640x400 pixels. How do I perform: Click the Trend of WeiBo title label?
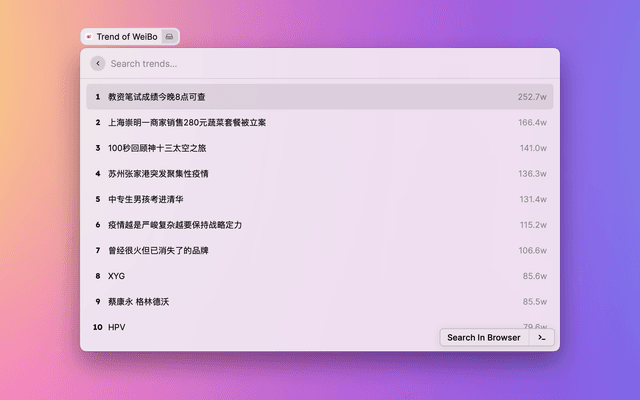coord(127,37)
